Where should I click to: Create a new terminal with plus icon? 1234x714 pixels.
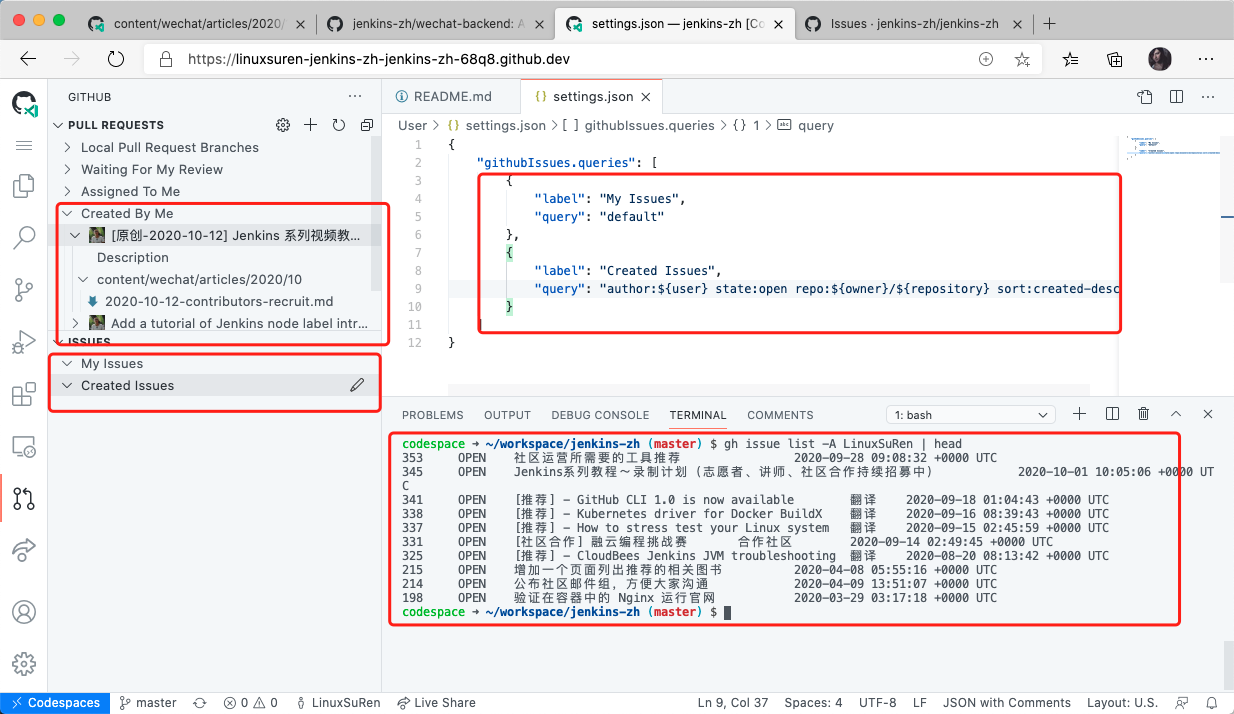click(x=1079, y=414)
